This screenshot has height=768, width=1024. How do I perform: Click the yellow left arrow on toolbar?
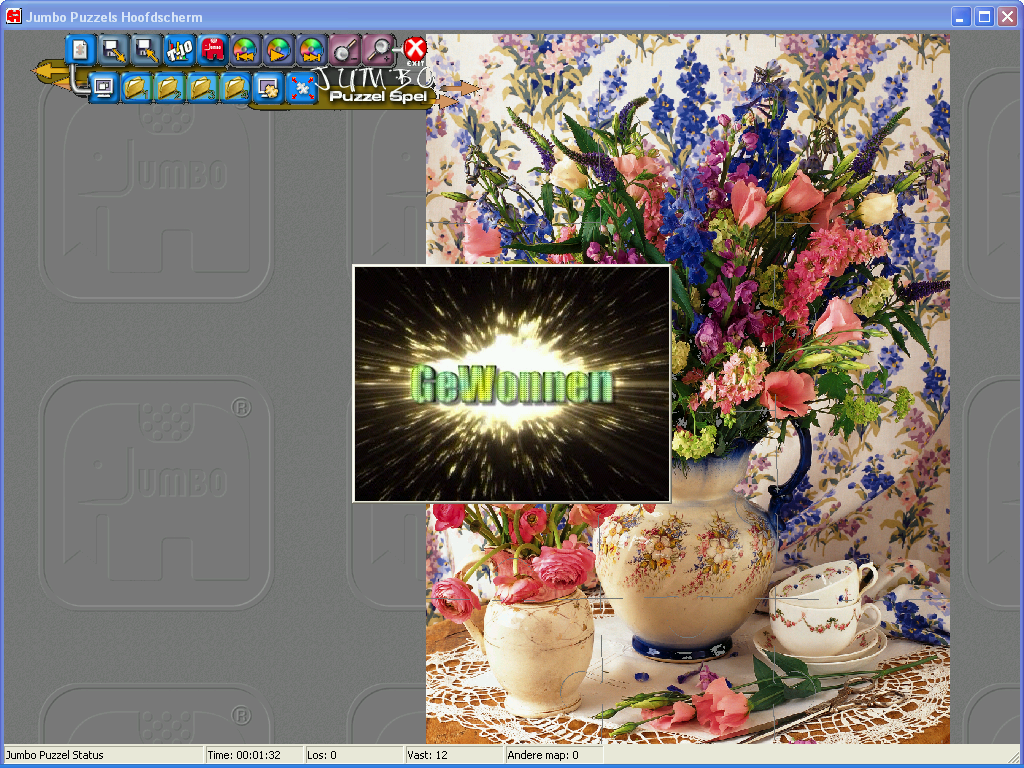50,71
